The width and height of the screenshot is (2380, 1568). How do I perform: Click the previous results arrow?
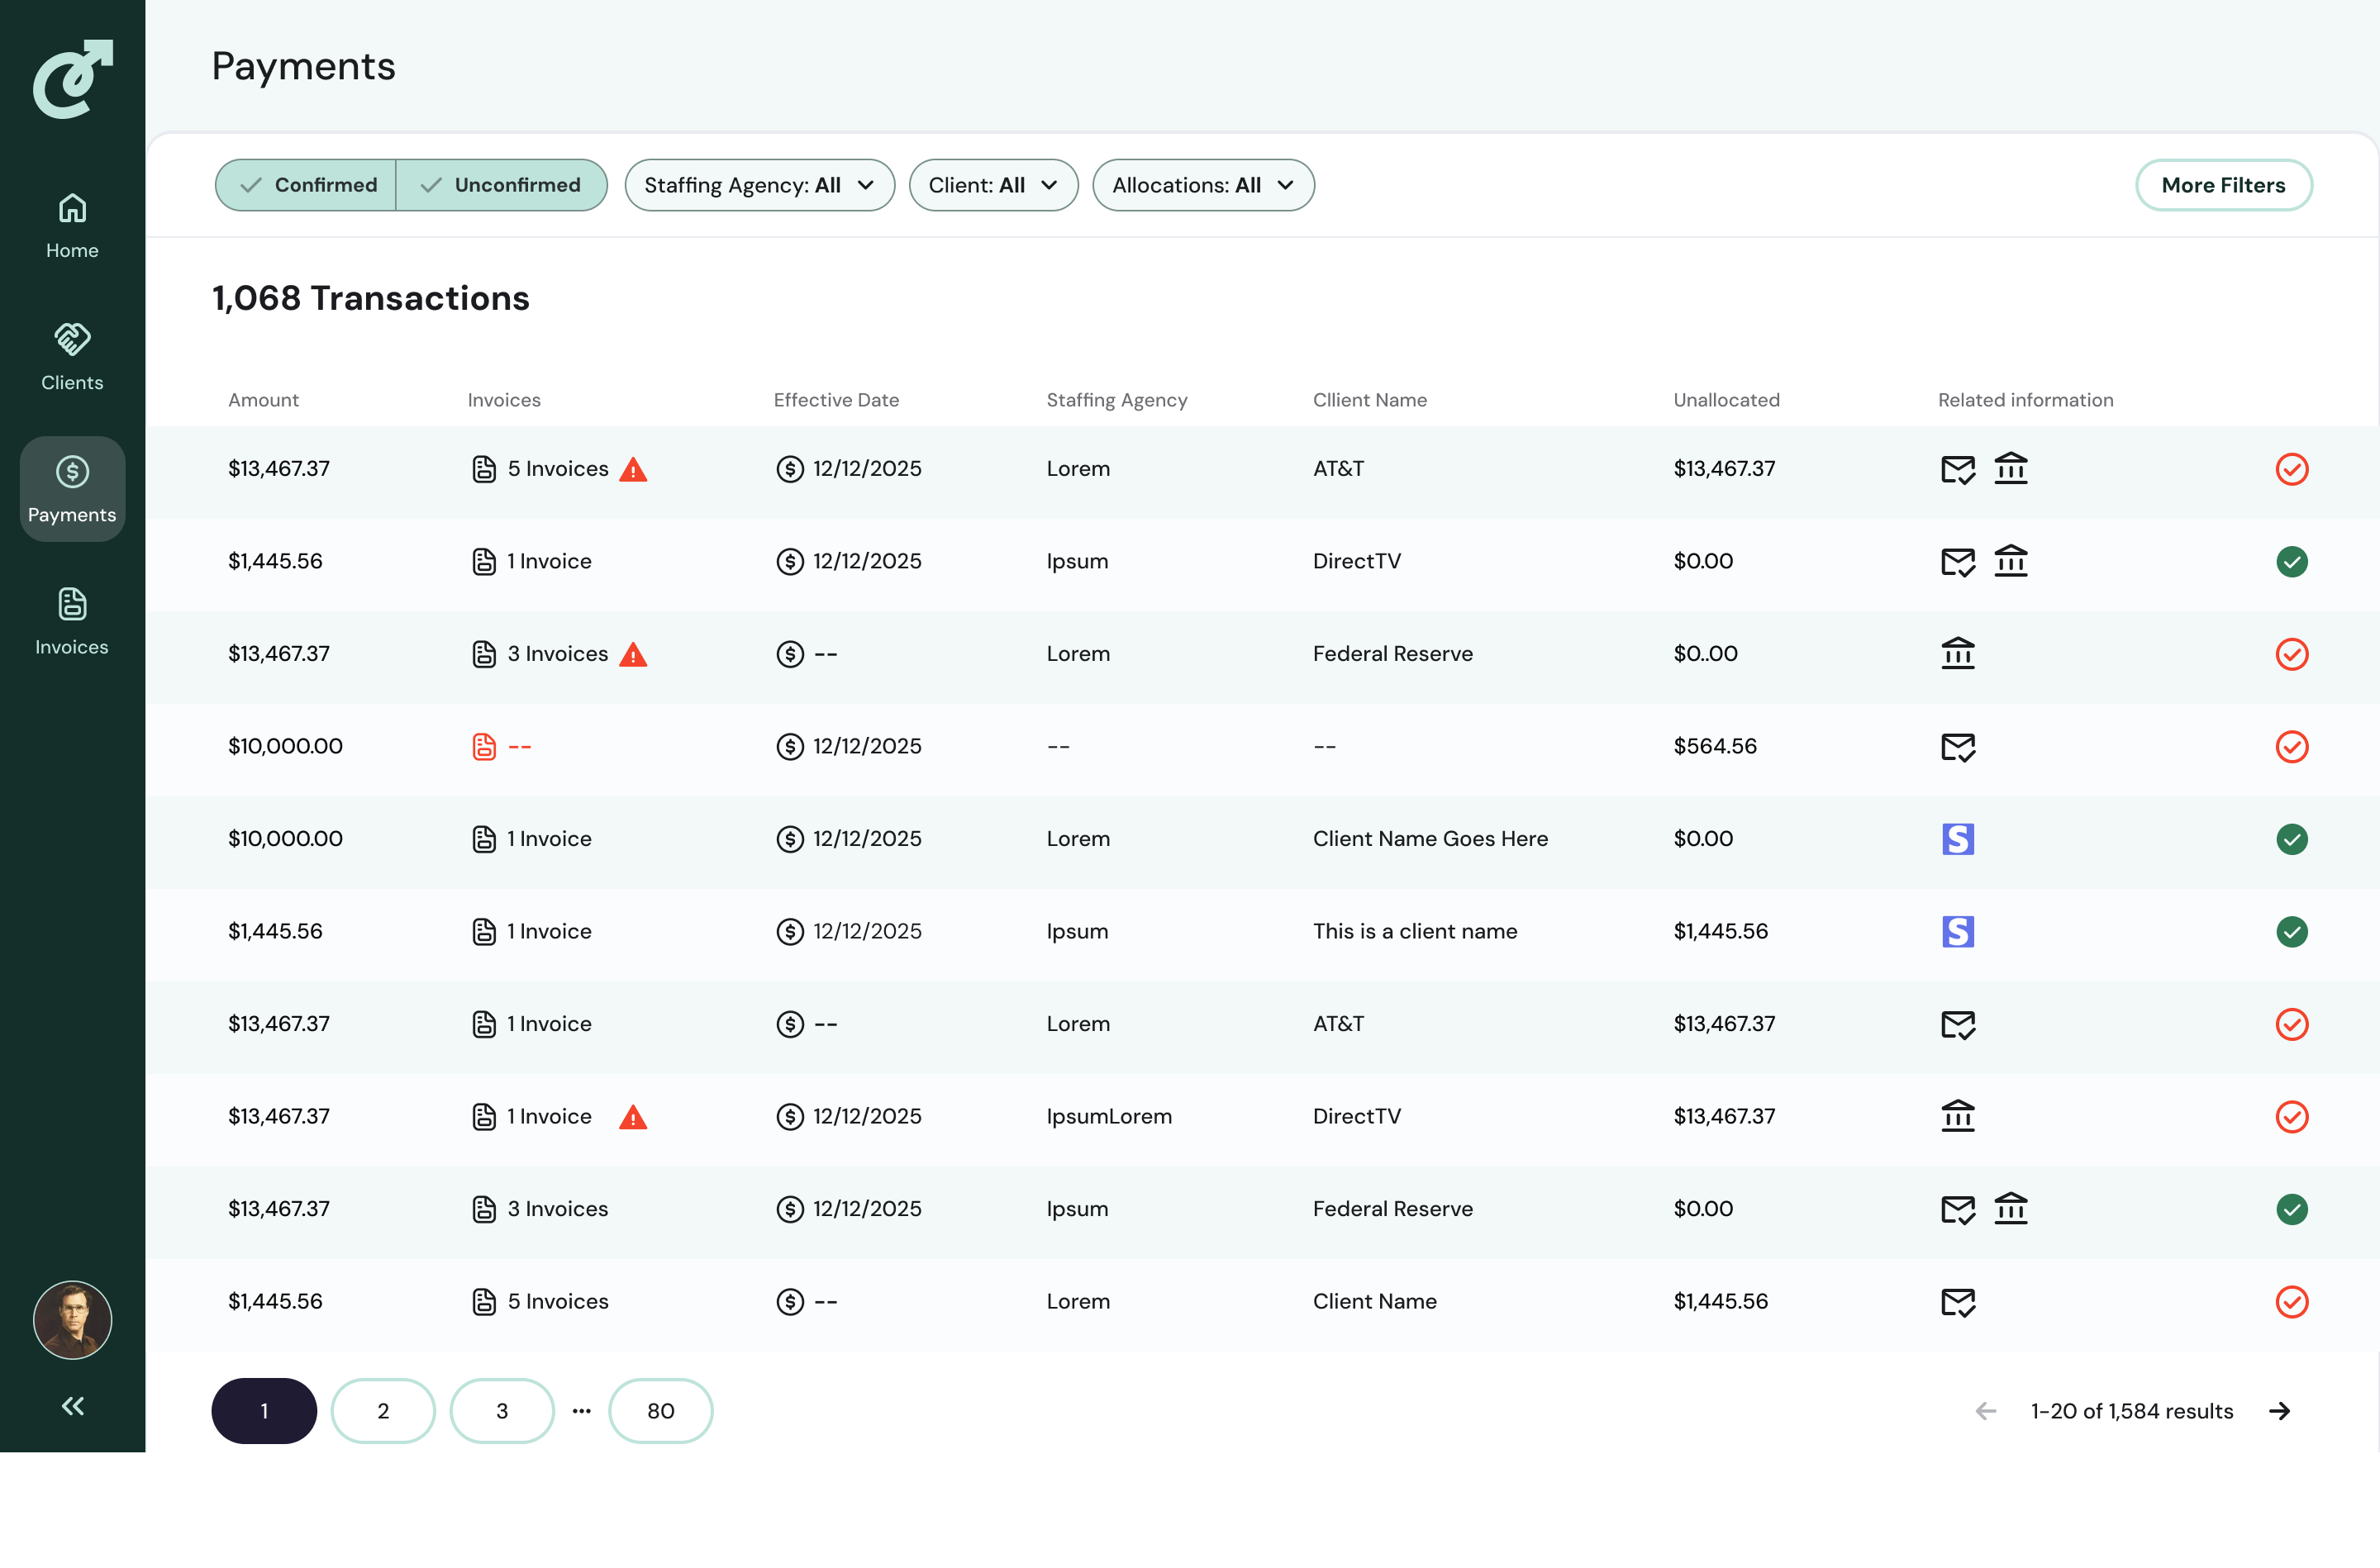1986,1411
